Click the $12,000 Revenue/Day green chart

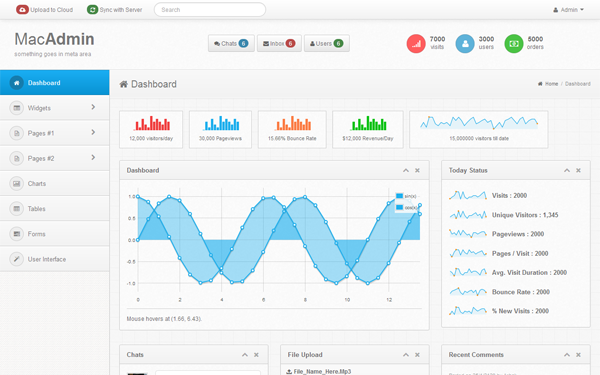tap(369, 123)
